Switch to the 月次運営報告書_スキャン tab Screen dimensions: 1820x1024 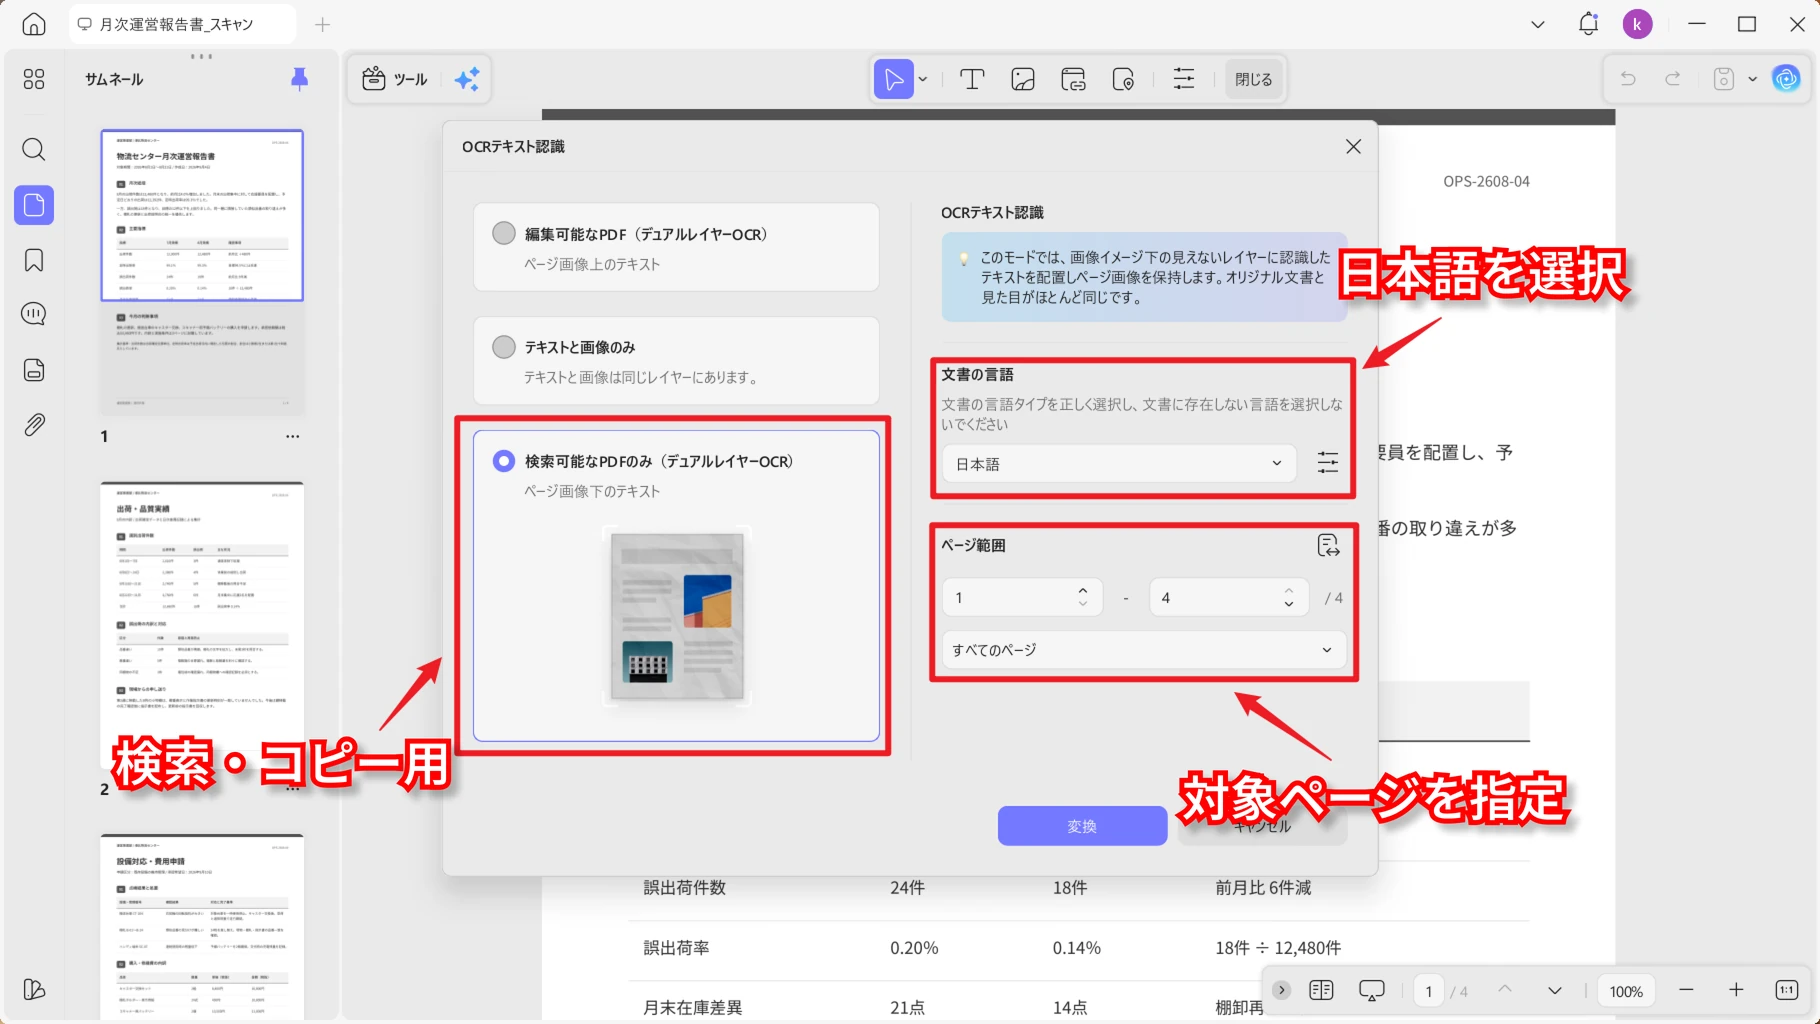pos(182,24)
